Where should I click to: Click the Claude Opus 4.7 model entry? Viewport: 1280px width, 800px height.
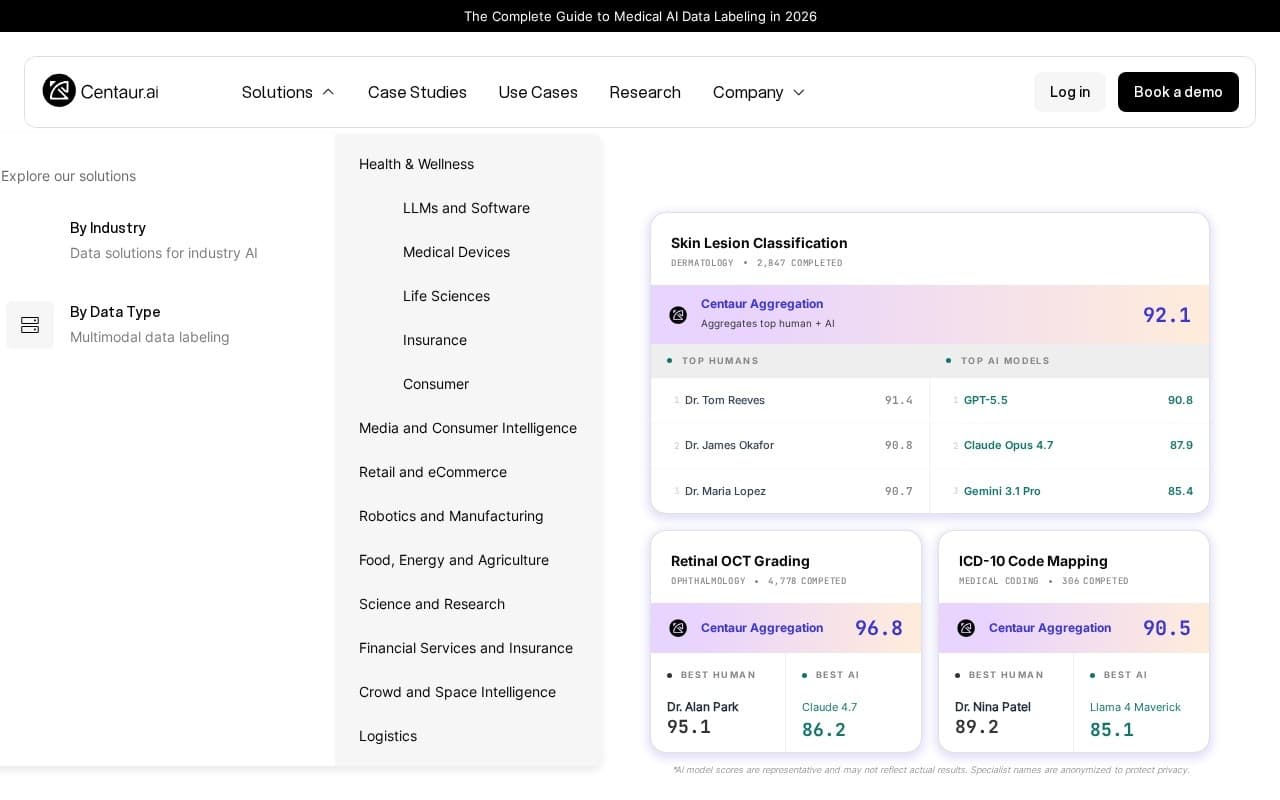pyautogui.click(x=1008, y=445)
